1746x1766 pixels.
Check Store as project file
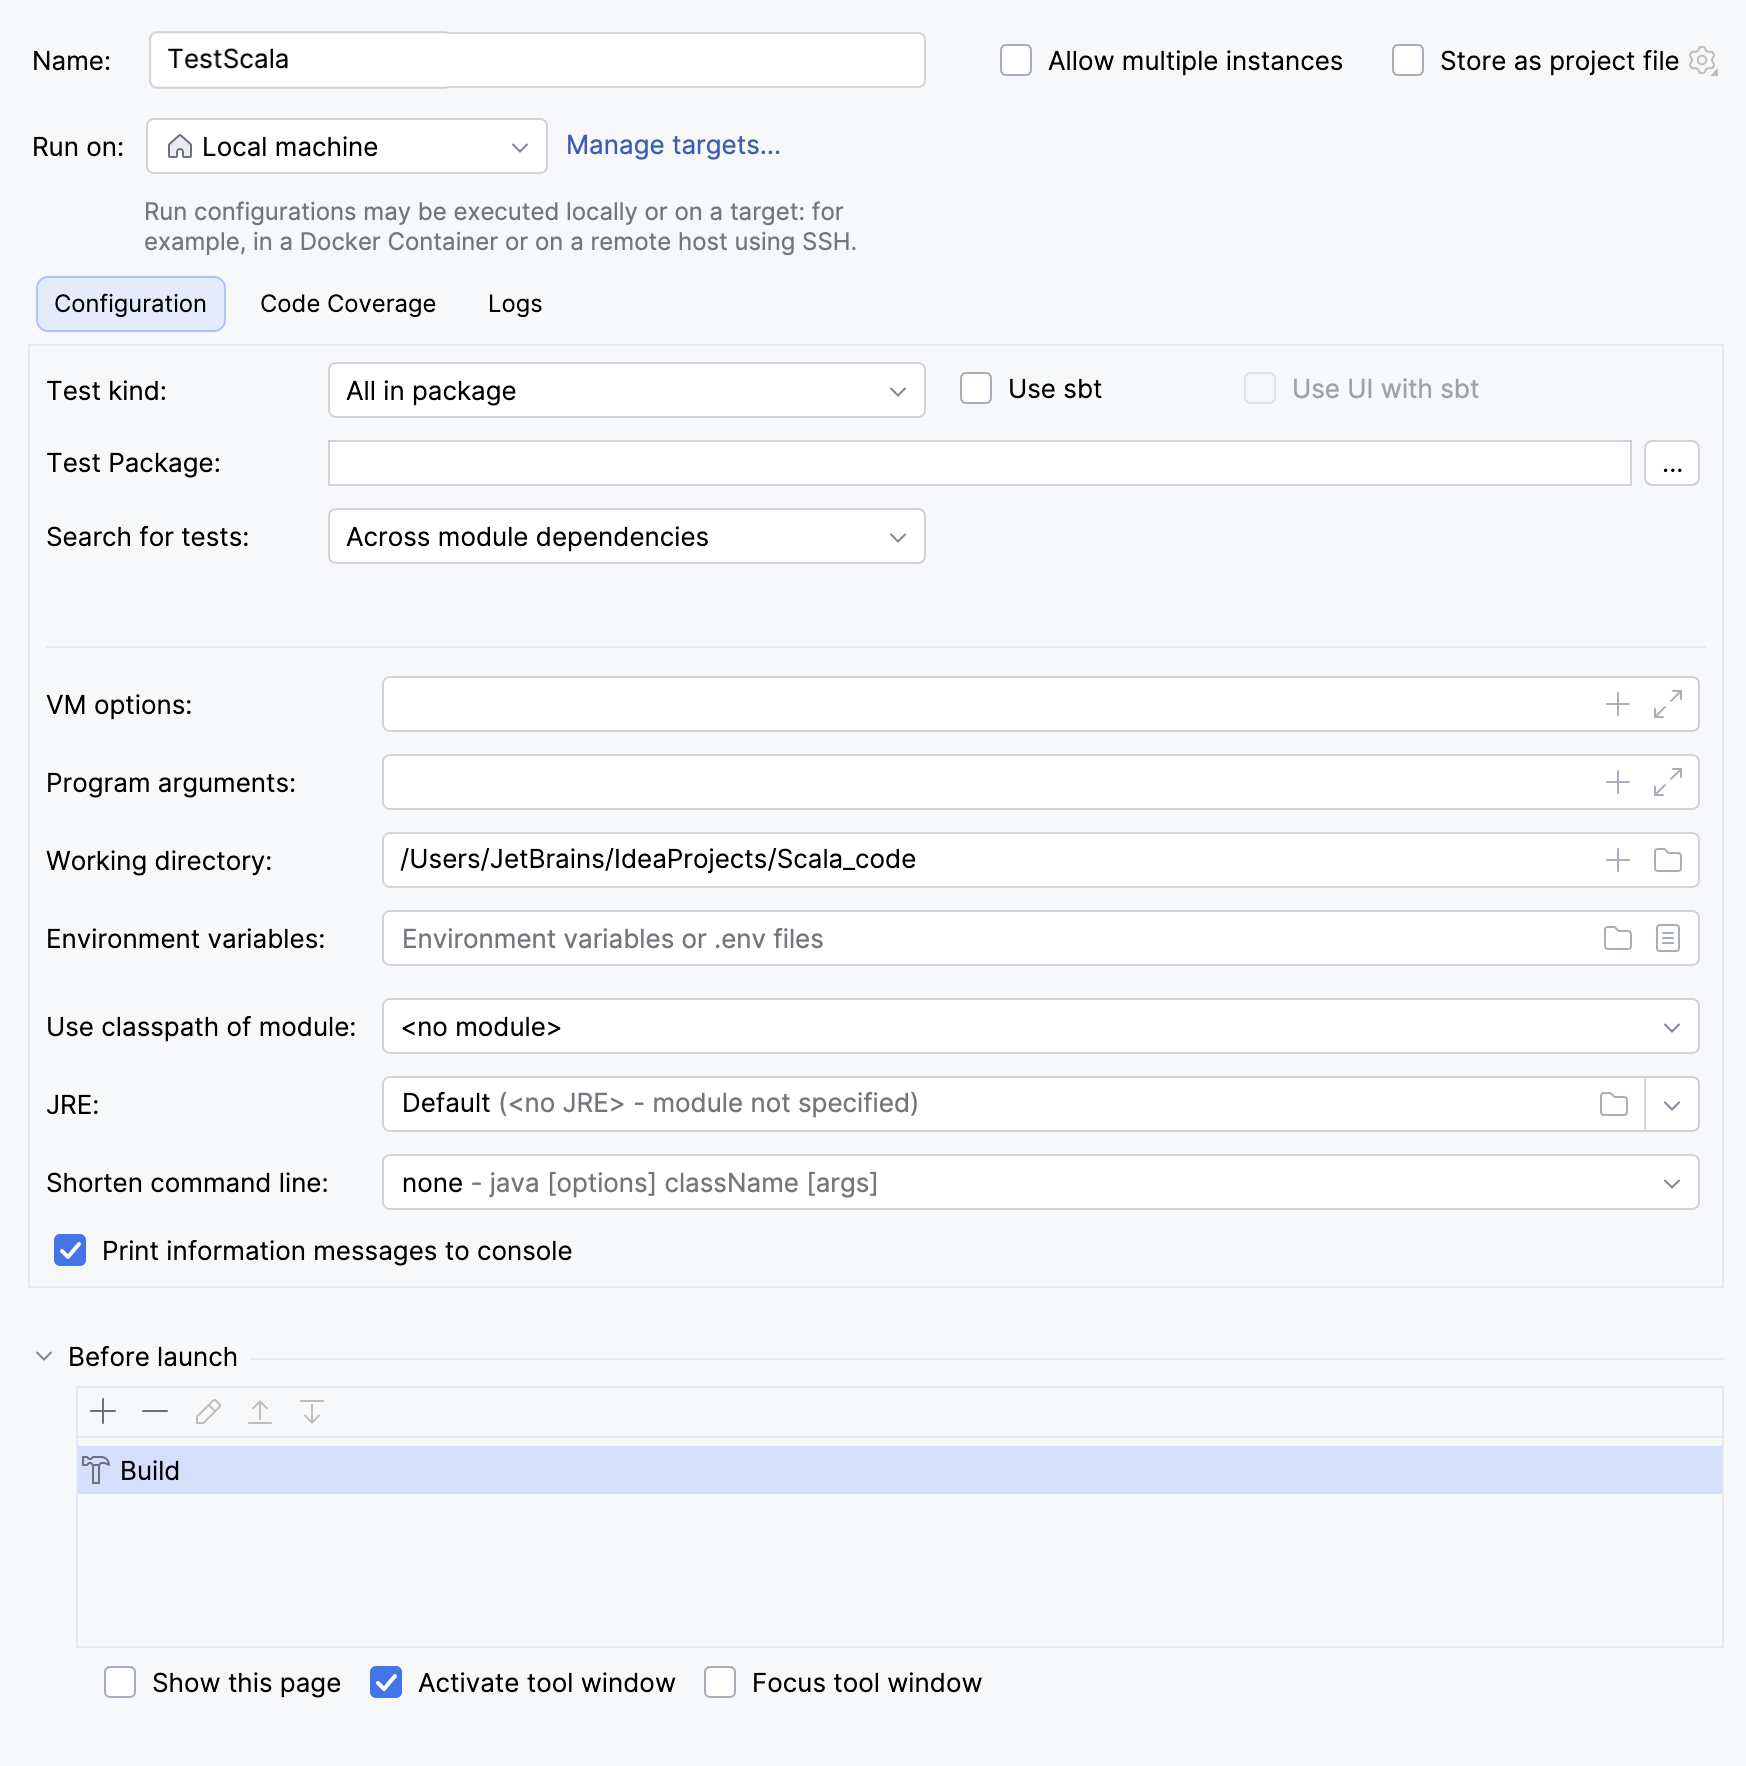click(x=1408, y=60)
